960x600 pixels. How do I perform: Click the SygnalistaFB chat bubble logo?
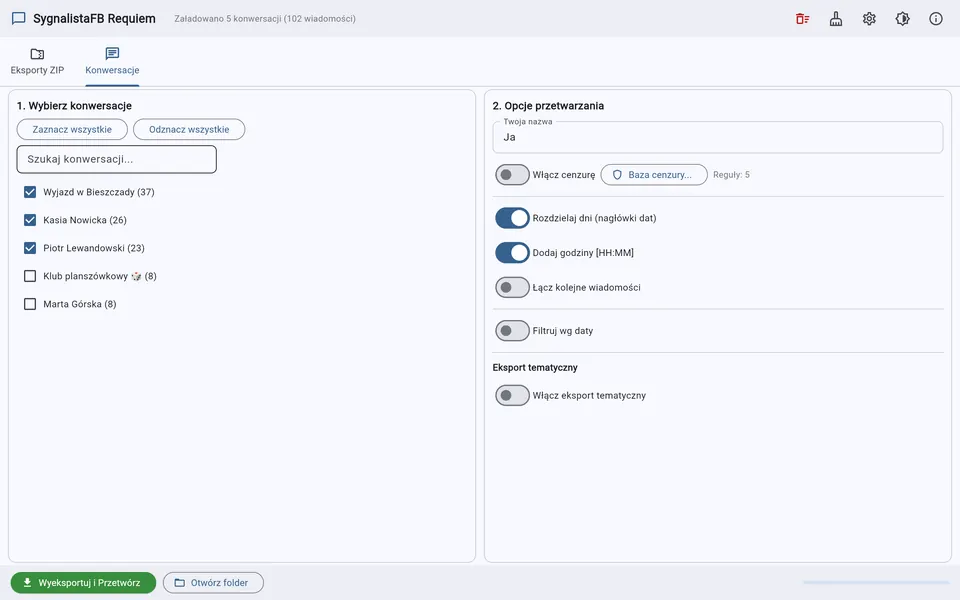point(19,18)
